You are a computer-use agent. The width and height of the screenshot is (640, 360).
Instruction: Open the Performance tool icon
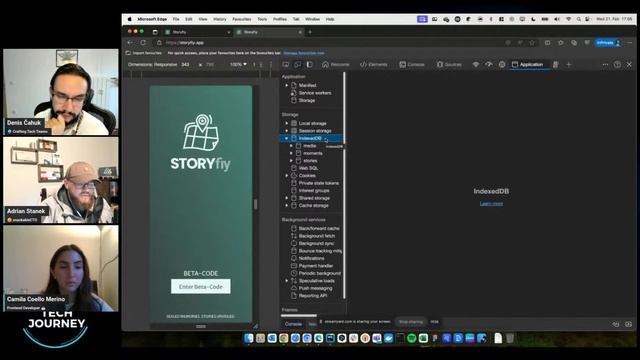pyautogui.click(x=489, y=64)
